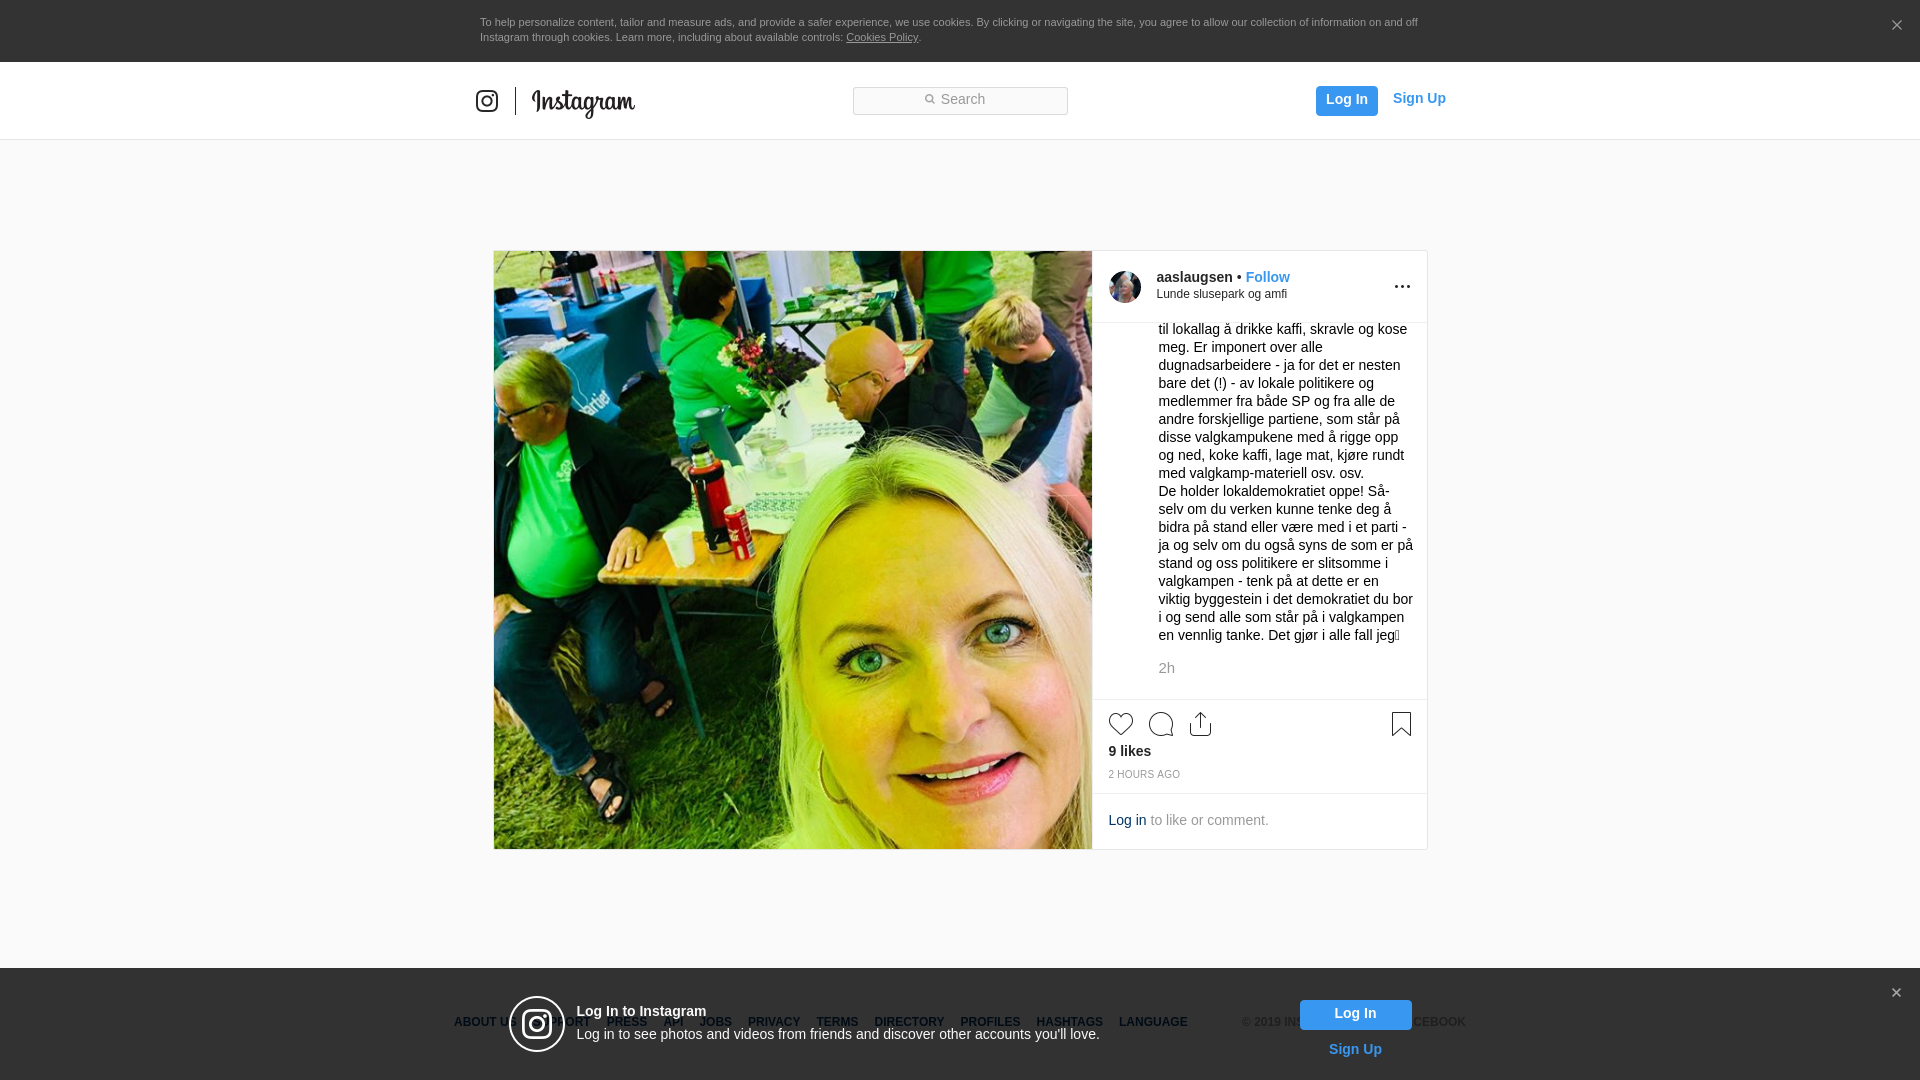Open the post more options menu
The image size is (1920, 1080).
[1402, 287]
